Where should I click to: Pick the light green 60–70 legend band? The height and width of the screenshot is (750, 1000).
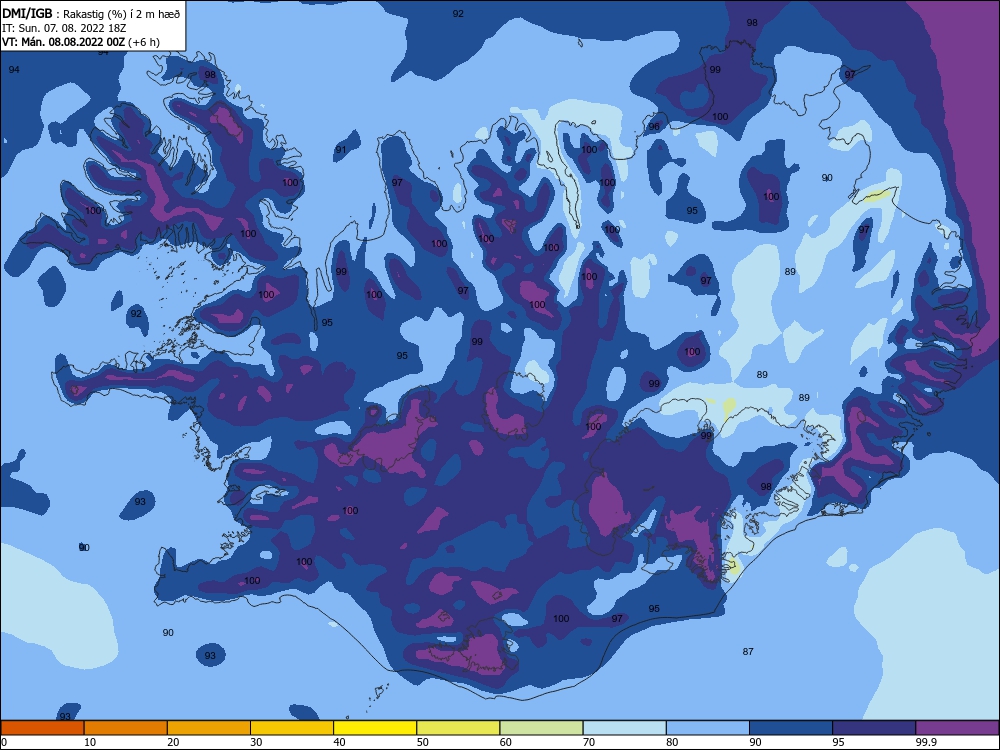(541, 728)
